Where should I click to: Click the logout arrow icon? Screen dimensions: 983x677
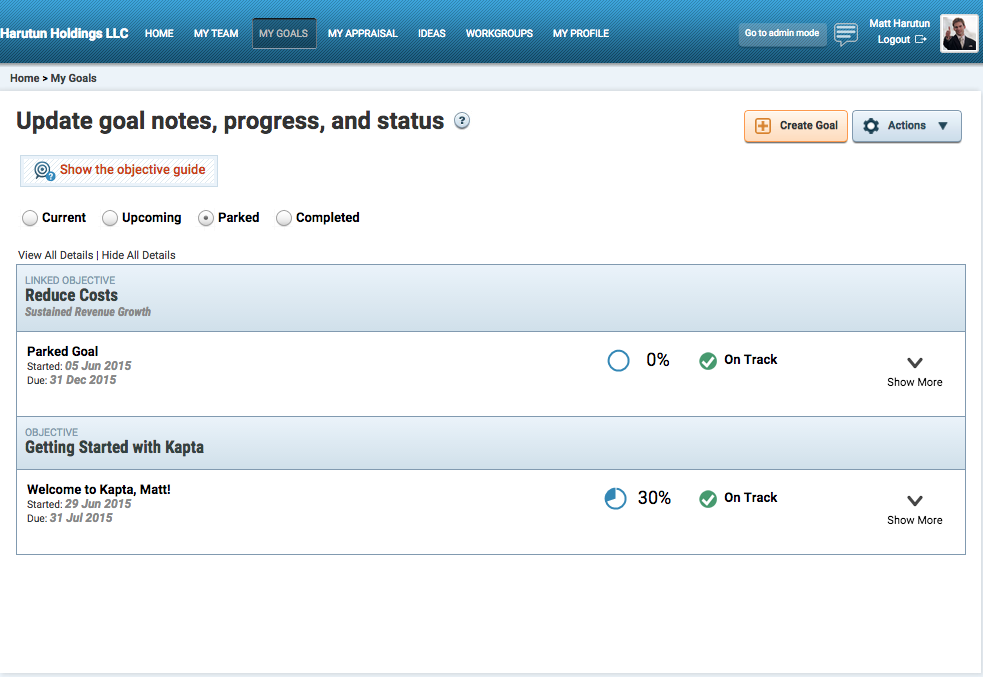click(x=920, y=39)
